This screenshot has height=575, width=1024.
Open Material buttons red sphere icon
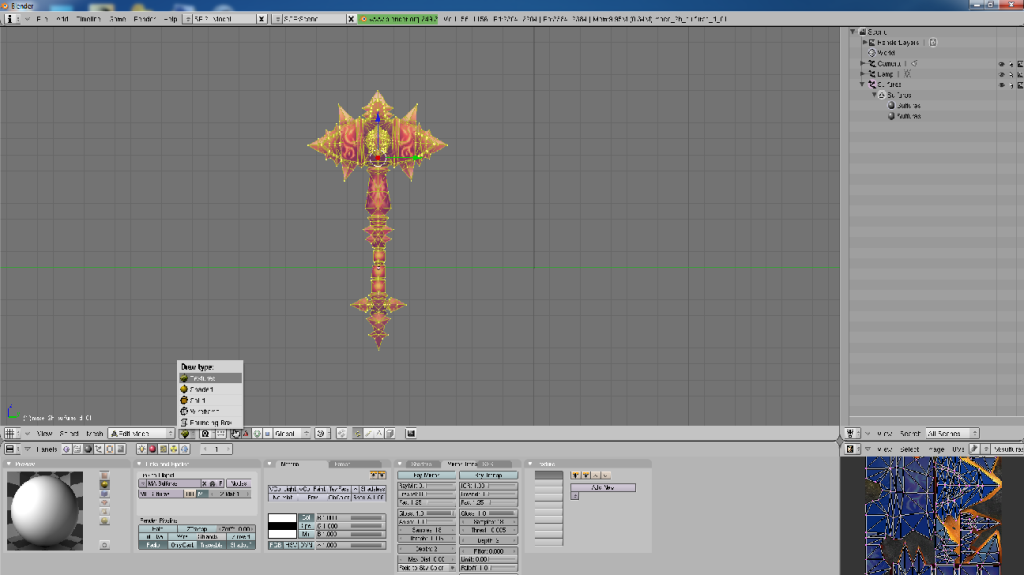pos(152,449)
